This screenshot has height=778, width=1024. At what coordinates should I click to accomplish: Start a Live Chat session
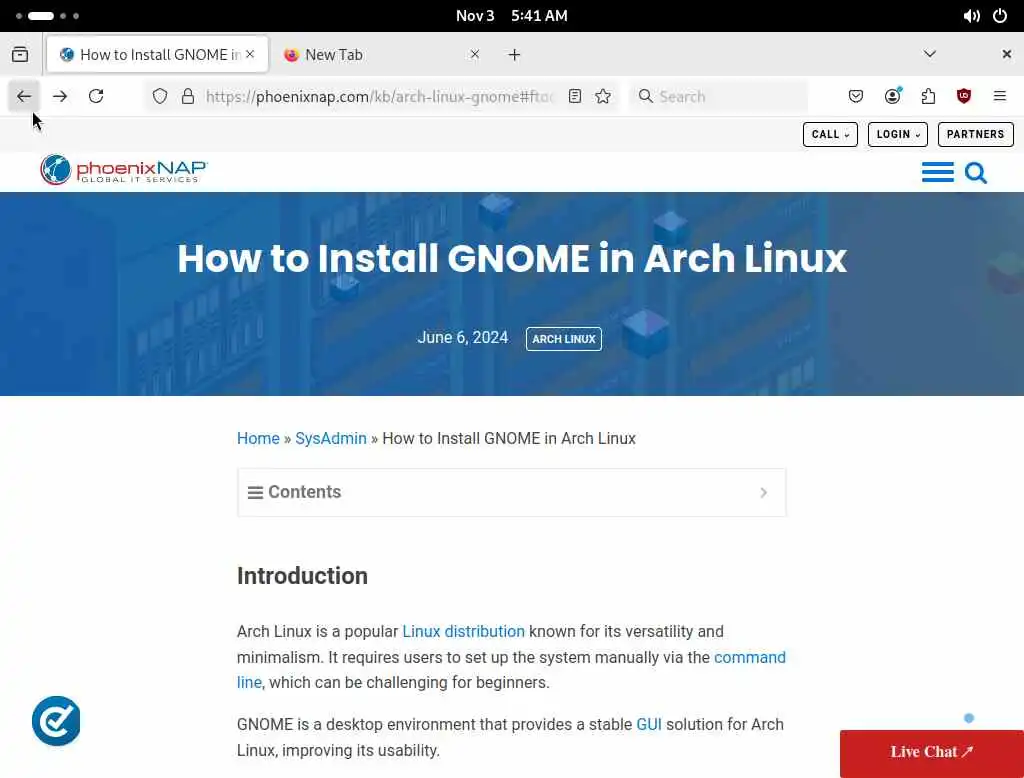coord(931,752)
